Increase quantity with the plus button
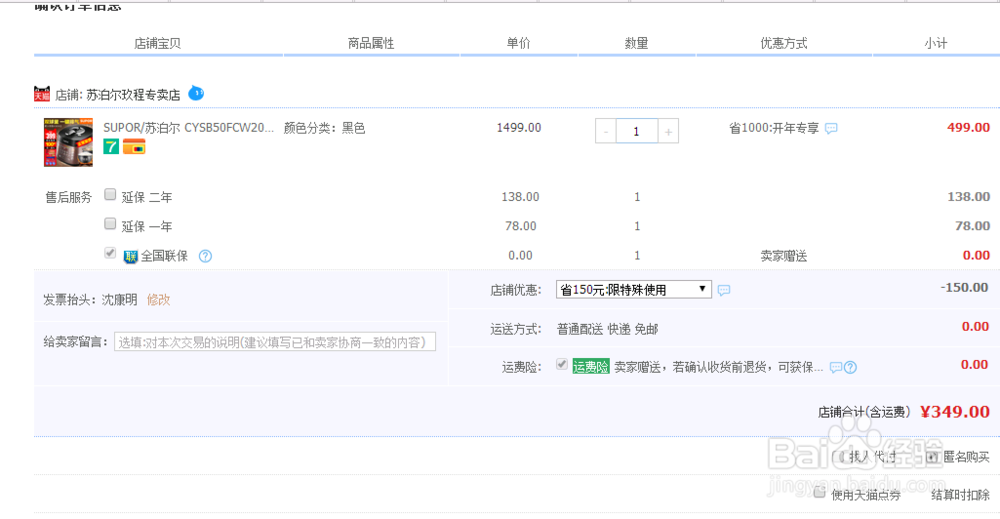Image resolution: width=1000 pixels, height=519 pixels. coord(668,131)
